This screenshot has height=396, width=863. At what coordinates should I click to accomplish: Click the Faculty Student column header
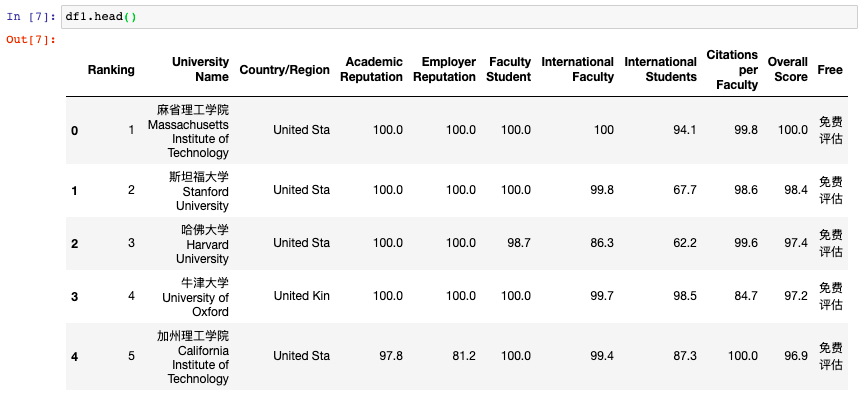click(510, 69)
